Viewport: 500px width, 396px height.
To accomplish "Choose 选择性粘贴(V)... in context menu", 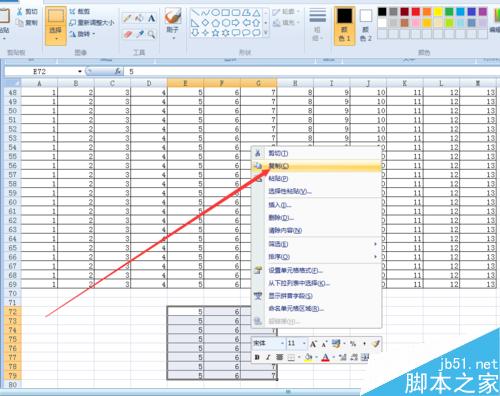I will (x=316, y=191).
